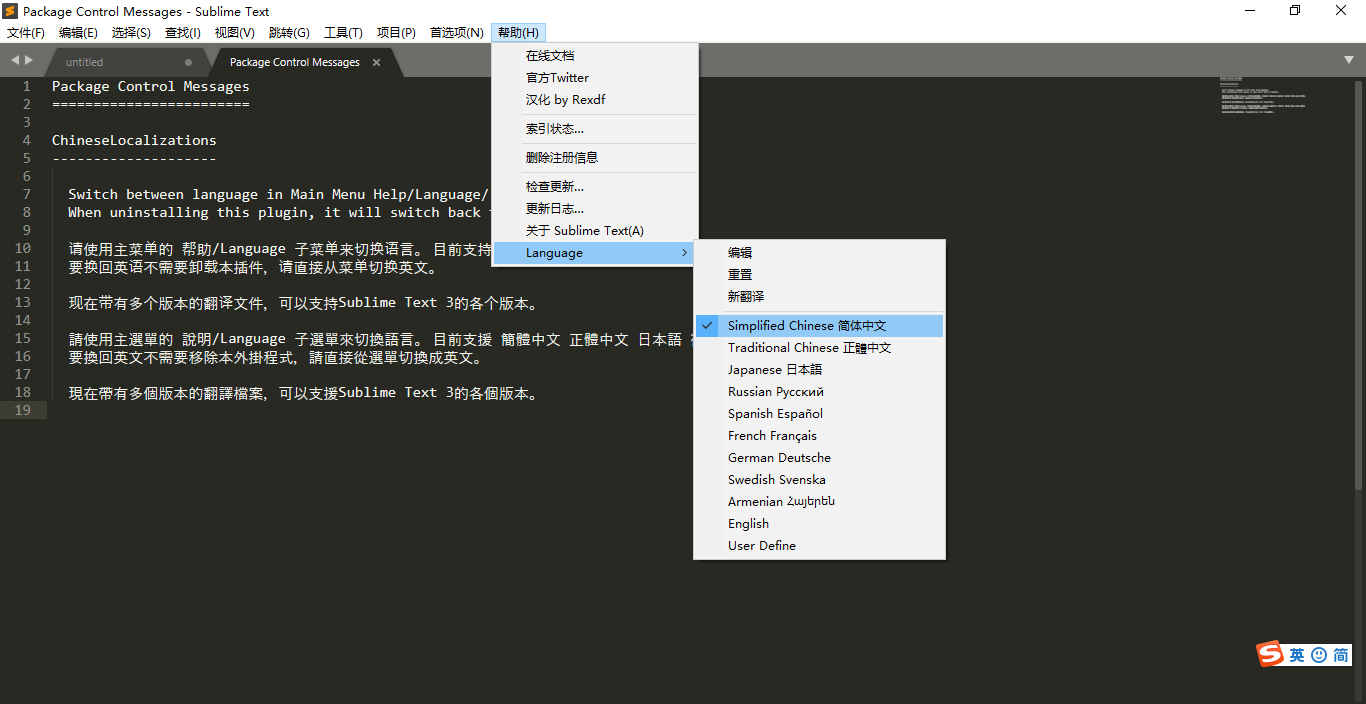Click the Sublime Text app icon in title bar
Image resolution: width=1366 pixels, height=704 pixels.
point(10,11)
